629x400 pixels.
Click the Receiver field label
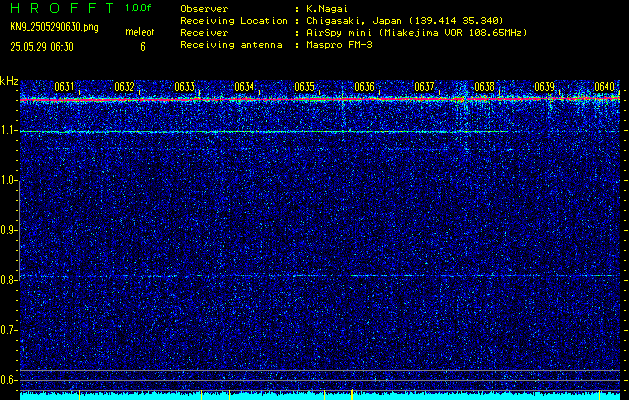tap(204, 33)
